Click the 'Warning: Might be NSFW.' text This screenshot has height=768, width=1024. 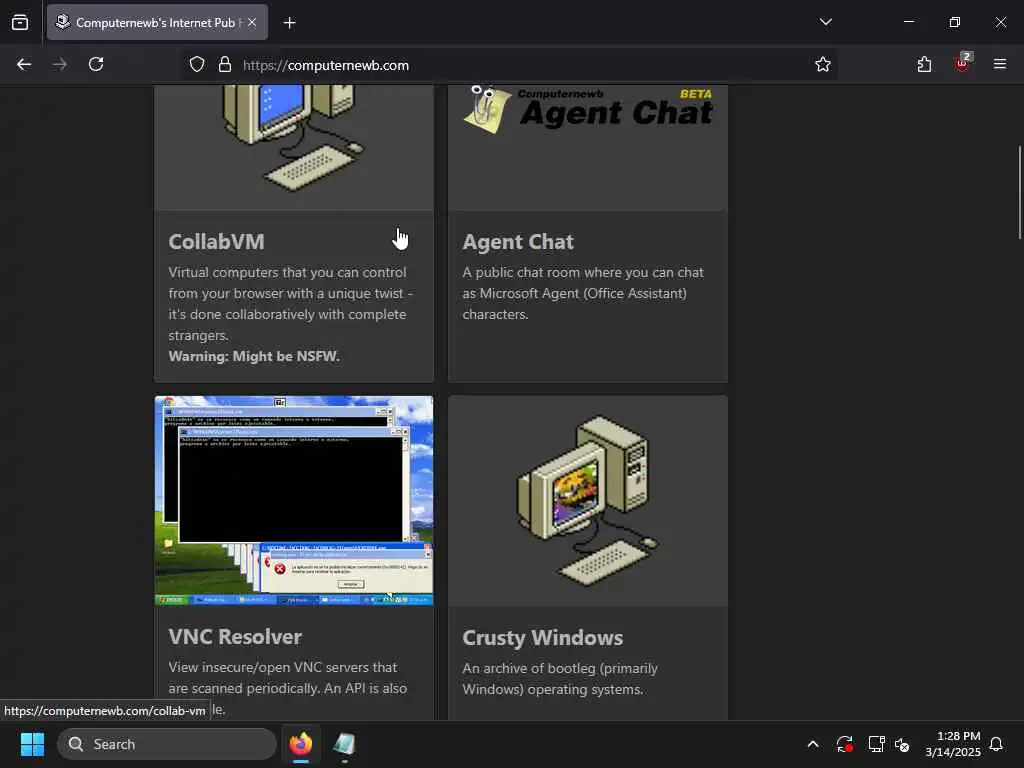254,357
